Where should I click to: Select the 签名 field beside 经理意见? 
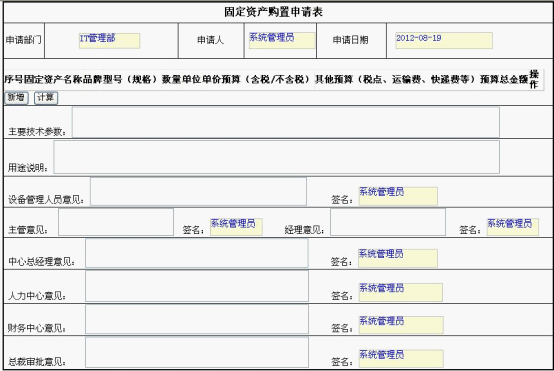[513, 226]
